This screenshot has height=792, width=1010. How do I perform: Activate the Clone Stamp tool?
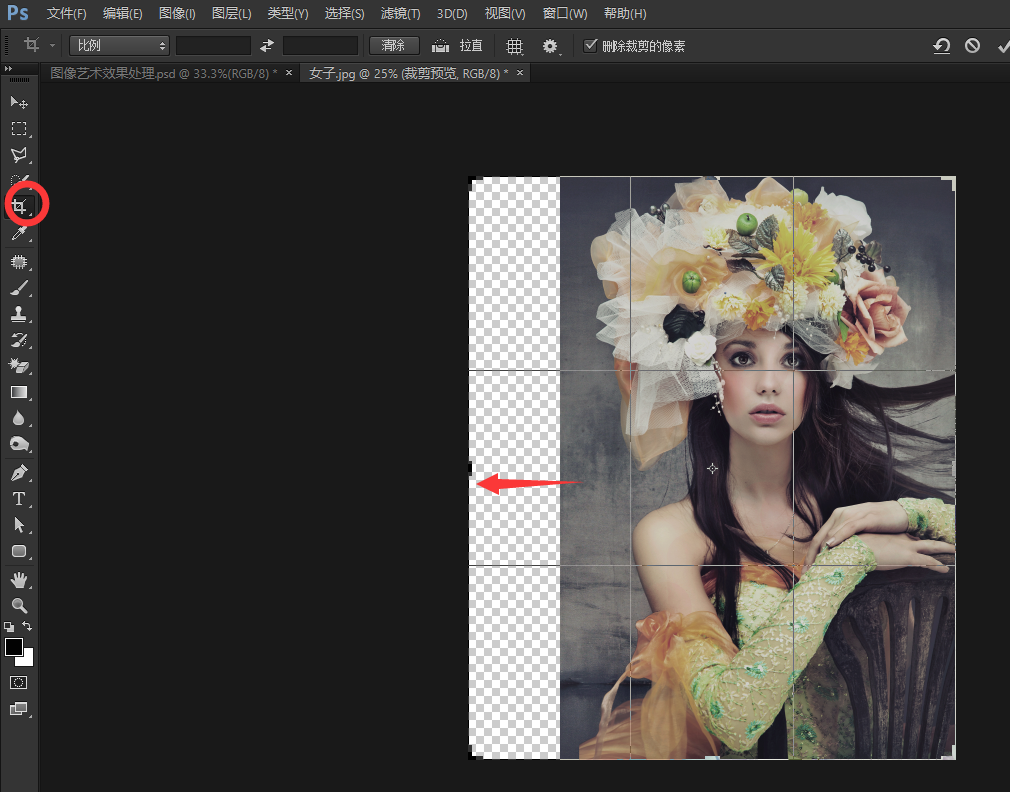(x=18, y=314)
